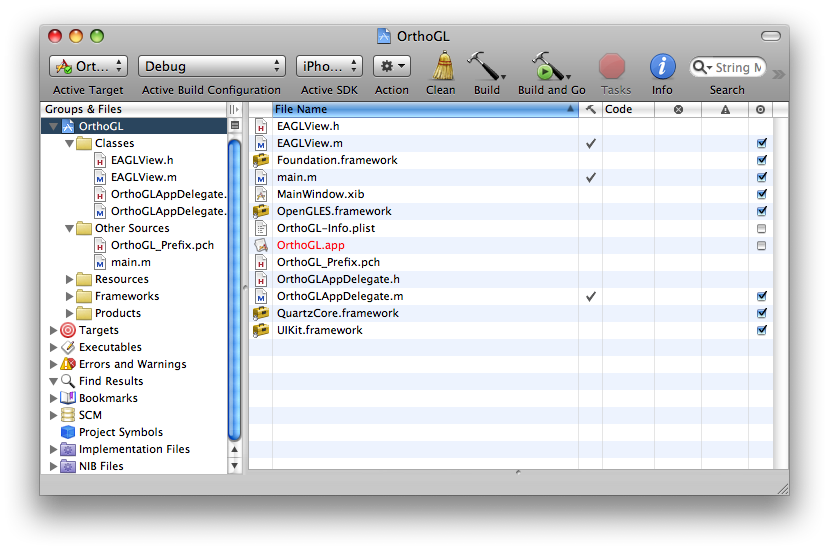Image resolution: width=829 pixels, height=550 pixels.
Task: Select OrthoGL_Prefix.pch in Other Sources
Action: coord(162,245)
